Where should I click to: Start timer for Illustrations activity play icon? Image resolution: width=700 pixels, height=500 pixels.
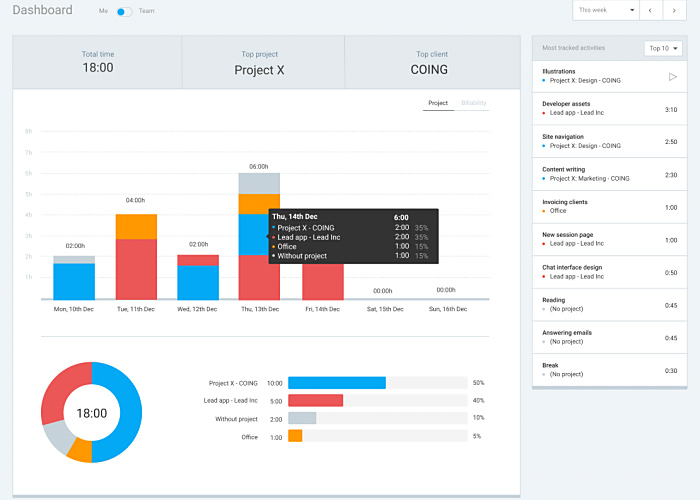(672, 76)
